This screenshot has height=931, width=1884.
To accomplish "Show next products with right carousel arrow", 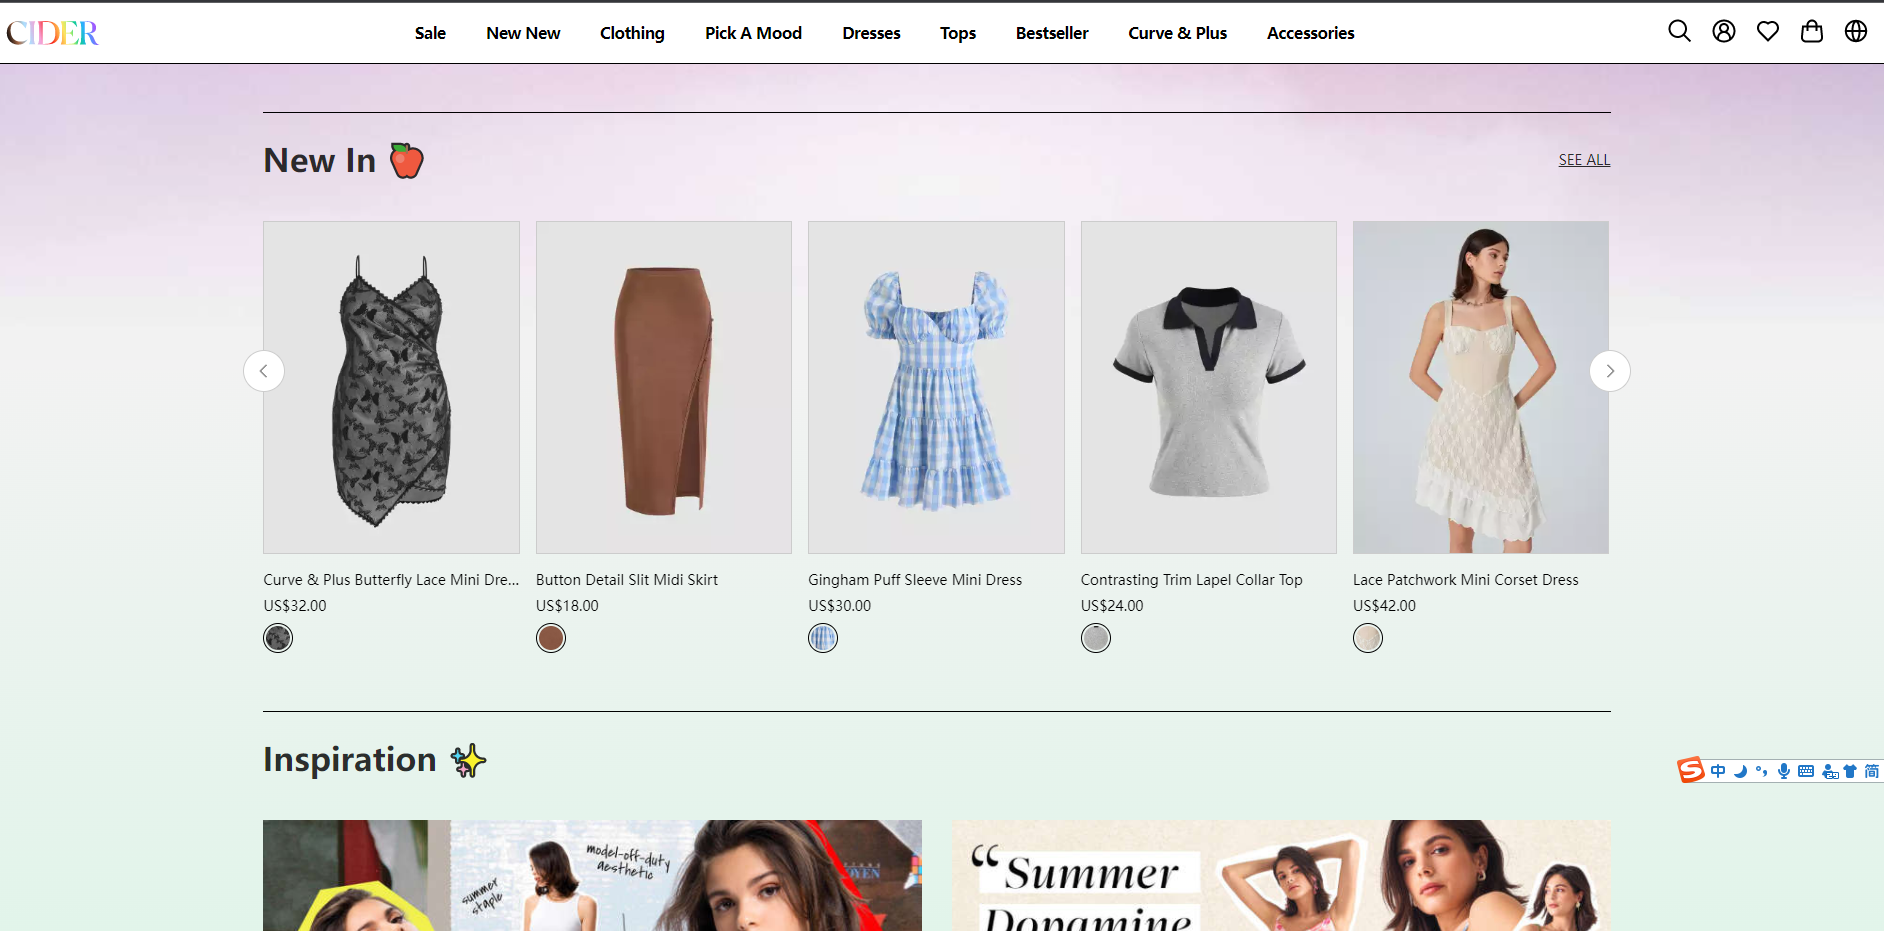I will [x=1609, y=371].
